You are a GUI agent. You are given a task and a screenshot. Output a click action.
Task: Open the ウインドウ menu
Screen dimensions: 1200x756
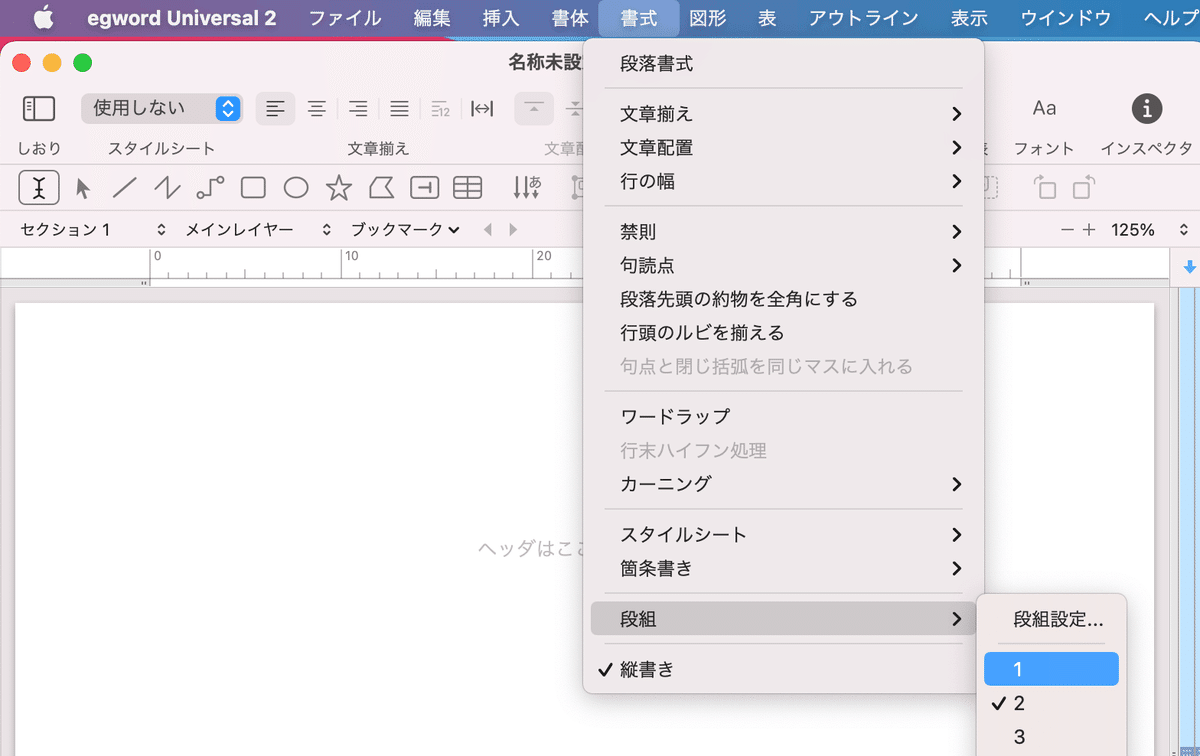1065,18
